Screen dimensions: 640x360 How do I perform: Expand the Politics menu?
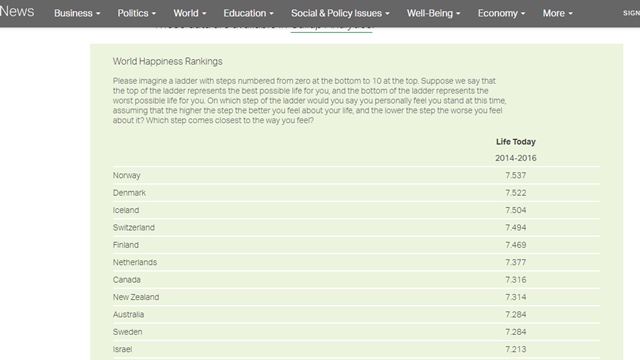coord(137,13)
